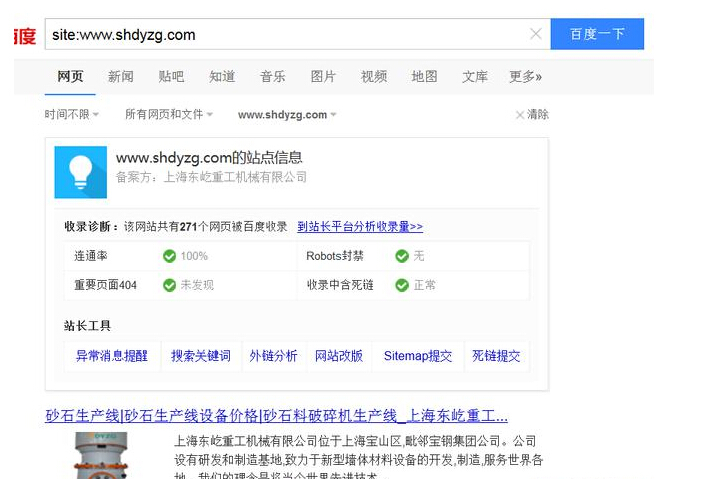Screen dimensions: 722x479
Task: Expand the 更多» menu
Action: tap(525, 76)
